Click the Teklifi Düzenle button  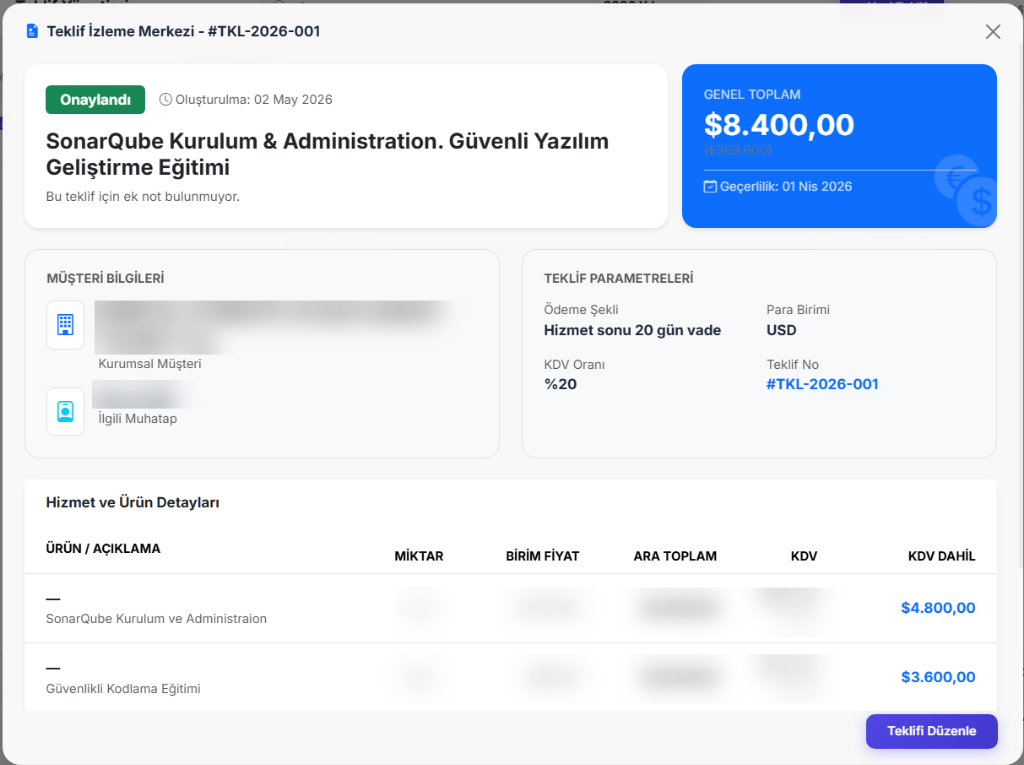click(931, 731)
